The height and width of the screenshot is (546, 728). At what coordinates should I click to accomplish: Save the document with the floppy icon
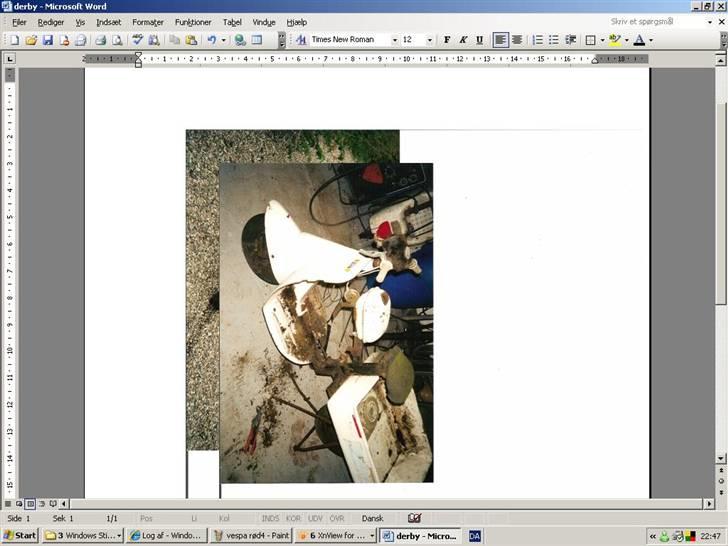pyautogui.click(x=47, y=40)
